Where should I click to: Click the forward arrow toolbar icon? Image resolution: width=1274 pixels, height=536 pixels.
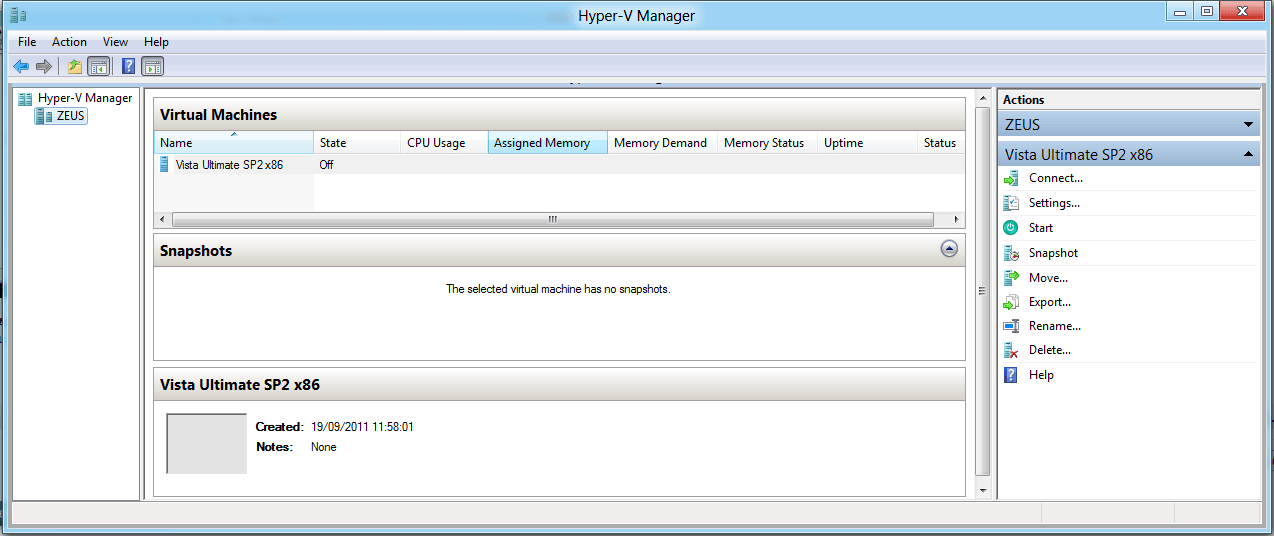[x=43, y=67]
